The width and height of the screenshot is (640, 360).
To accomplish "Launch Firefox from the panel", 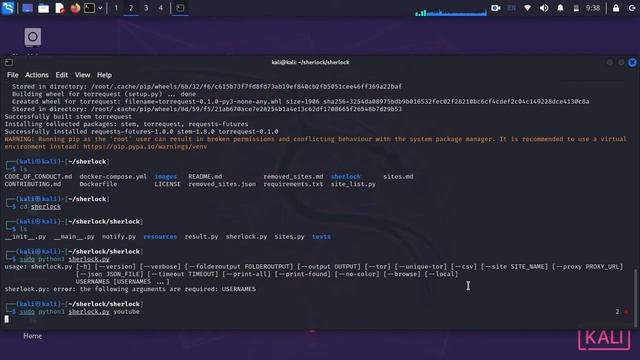I will [x=75, y=8].
